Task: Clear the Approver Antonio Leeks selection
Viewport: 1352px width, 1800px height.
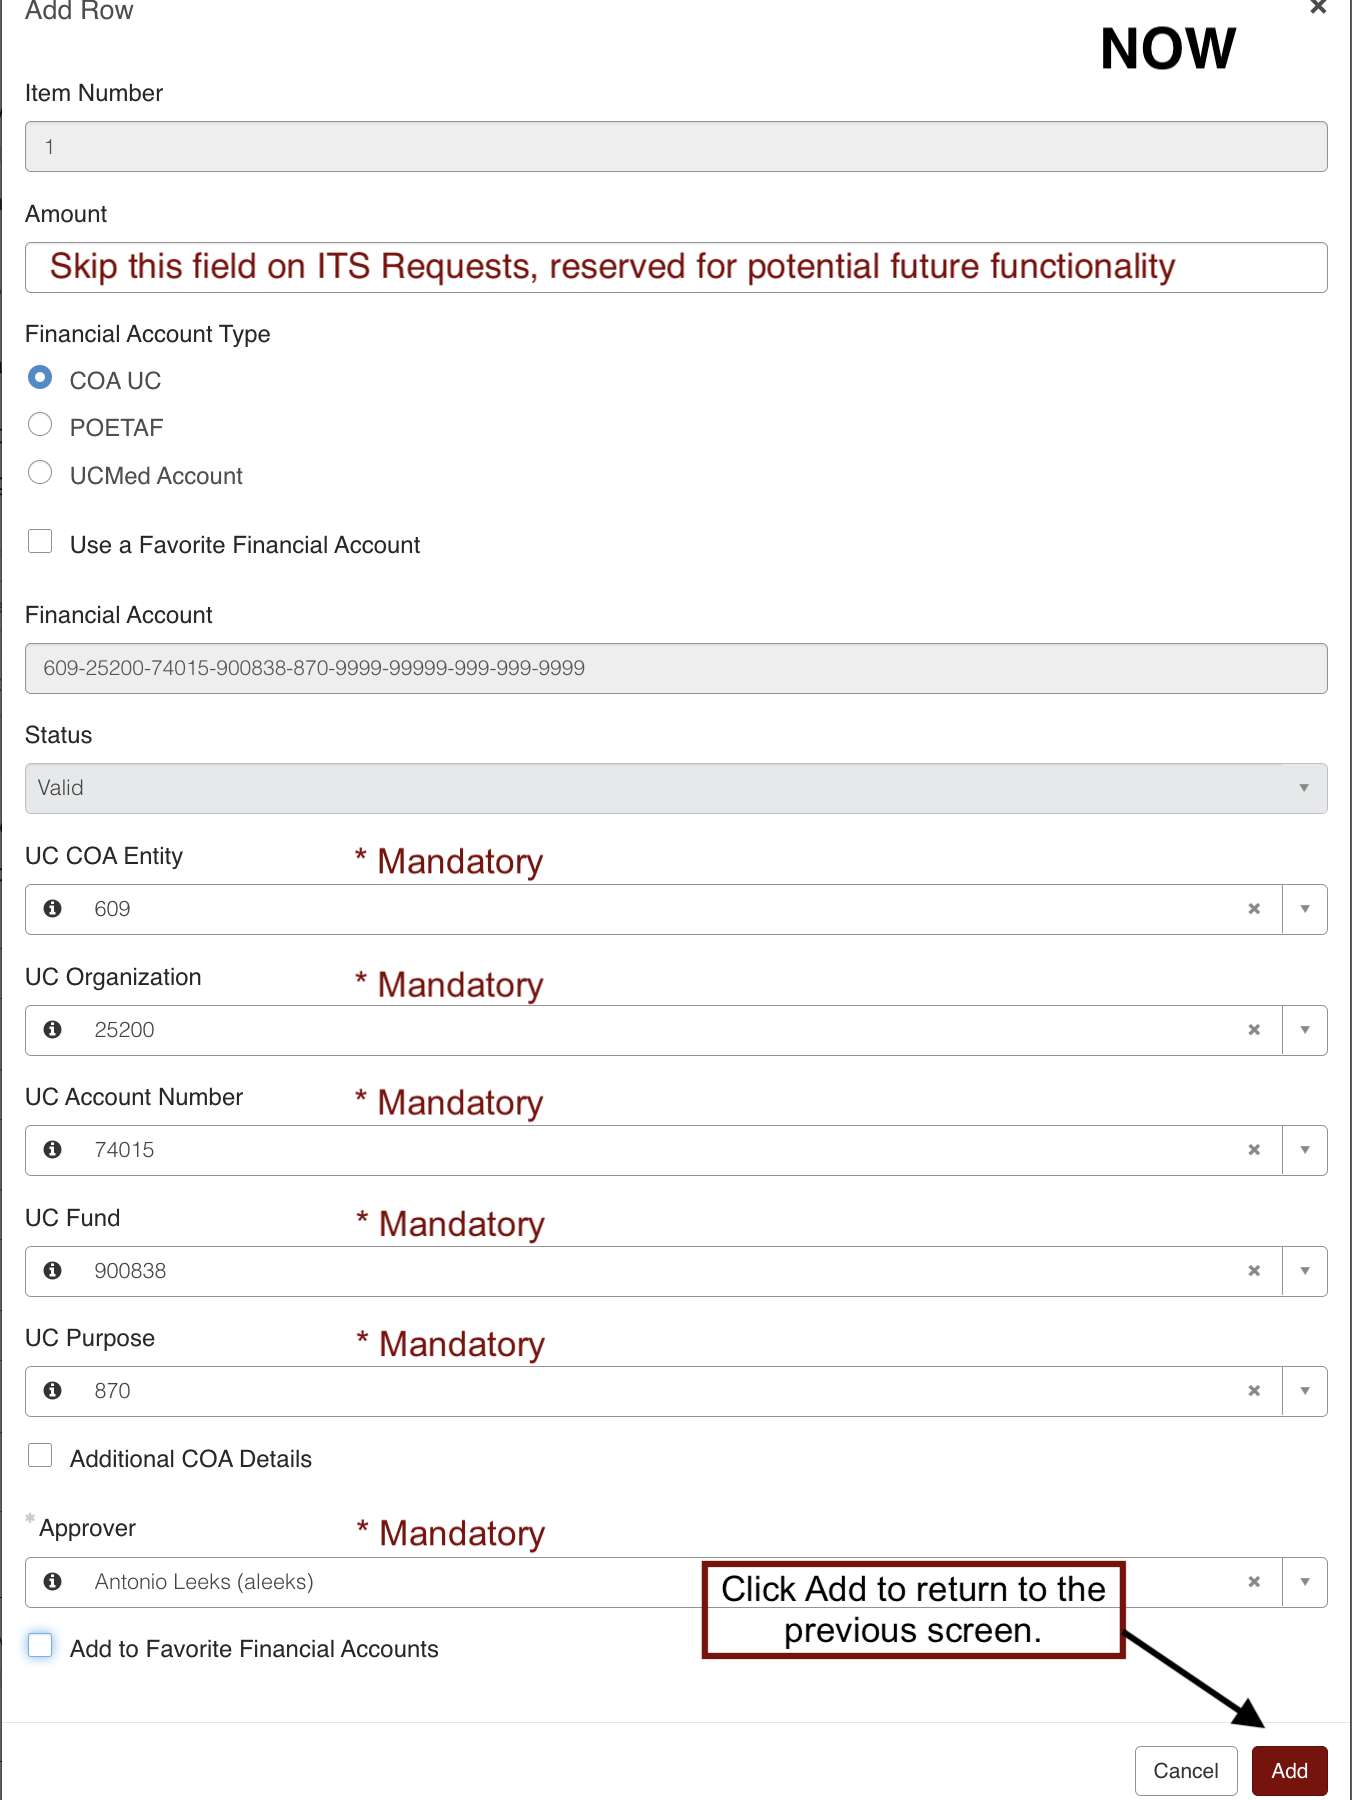Action: pos(1254,1582)
